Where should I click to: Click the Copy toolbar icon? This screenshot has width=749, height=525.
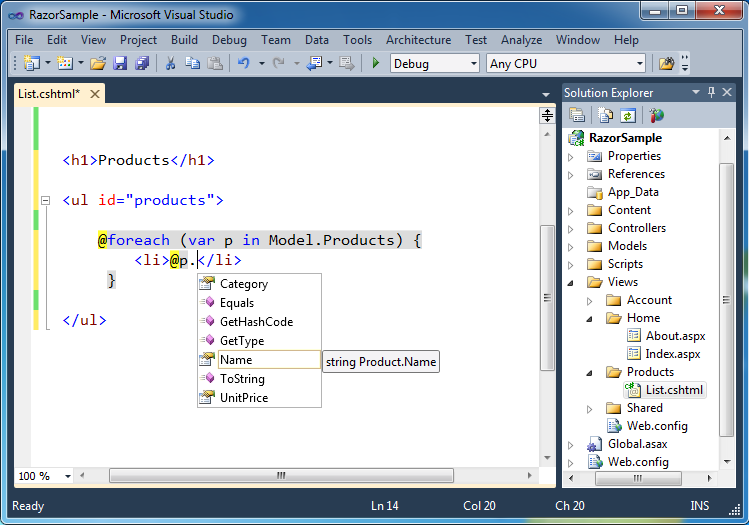pyautogui.click(x=193, y=63)
